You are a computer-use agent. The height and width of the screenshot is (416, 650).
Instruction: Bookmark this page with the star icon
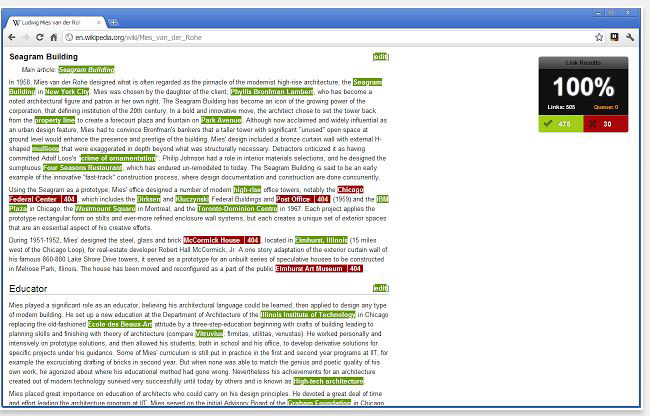[598, 37]
